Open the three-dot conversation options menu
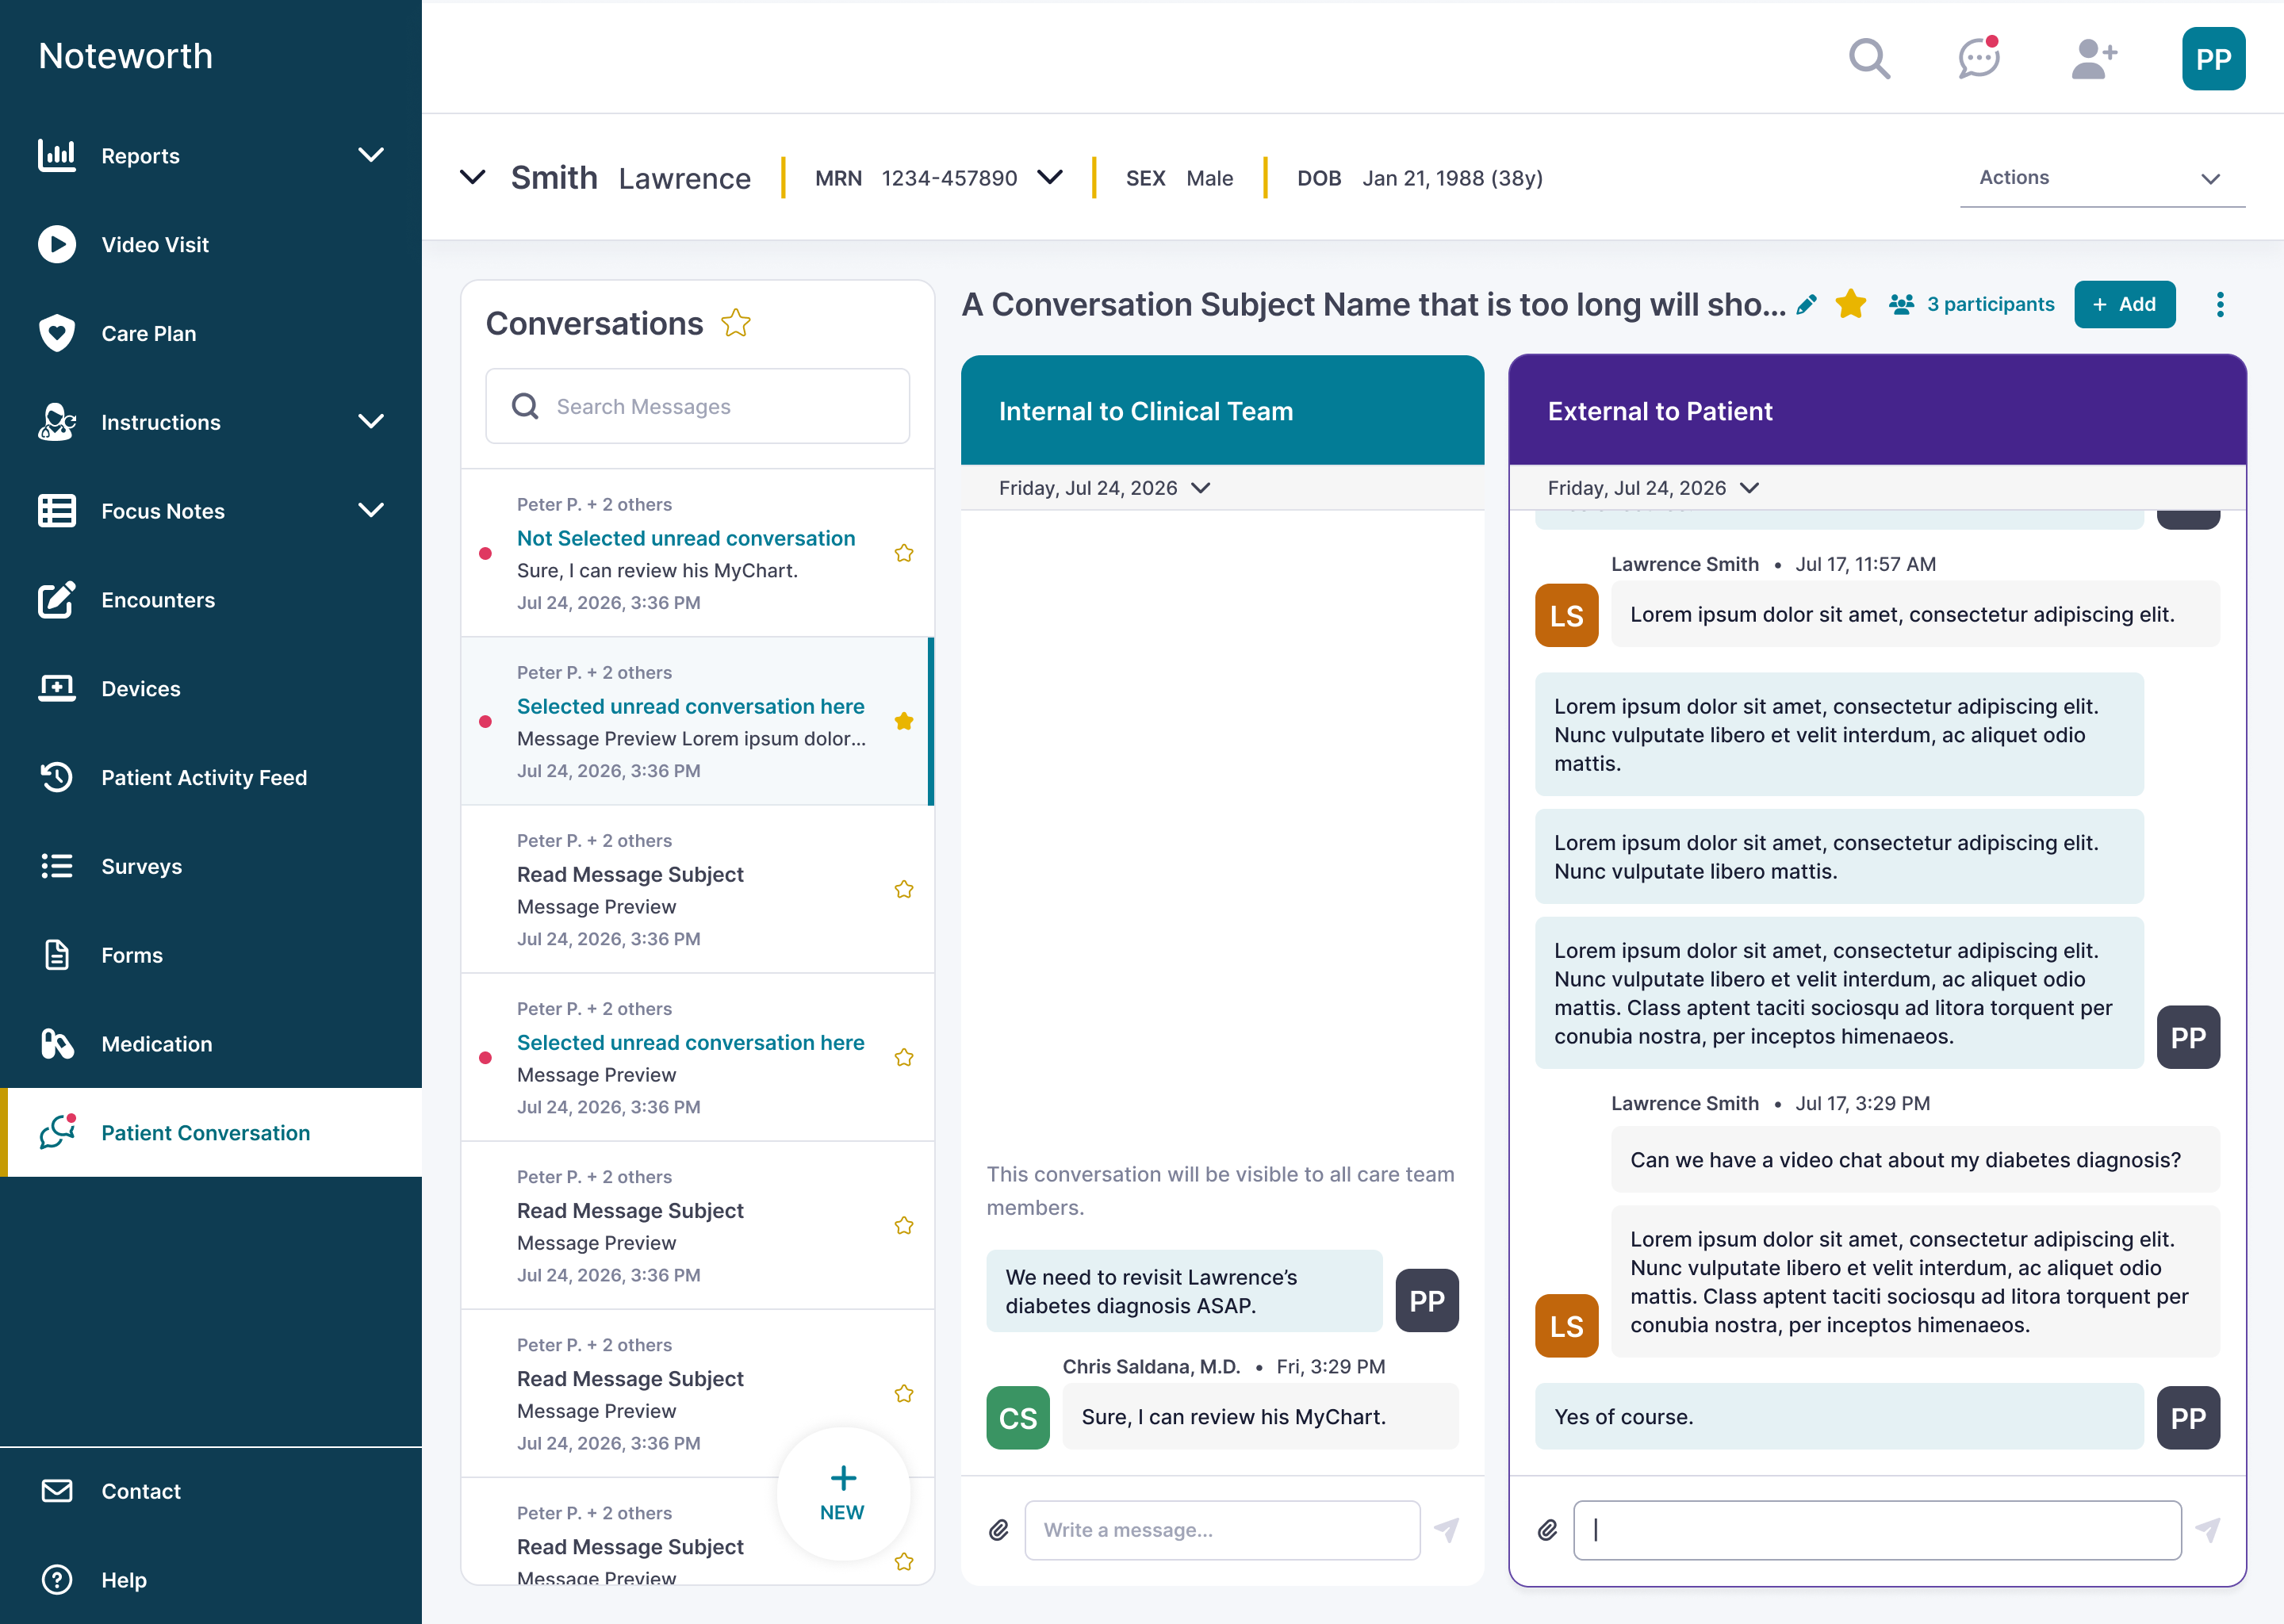This screenshot has height=1624, width=2284. [x=2220, y=305]
